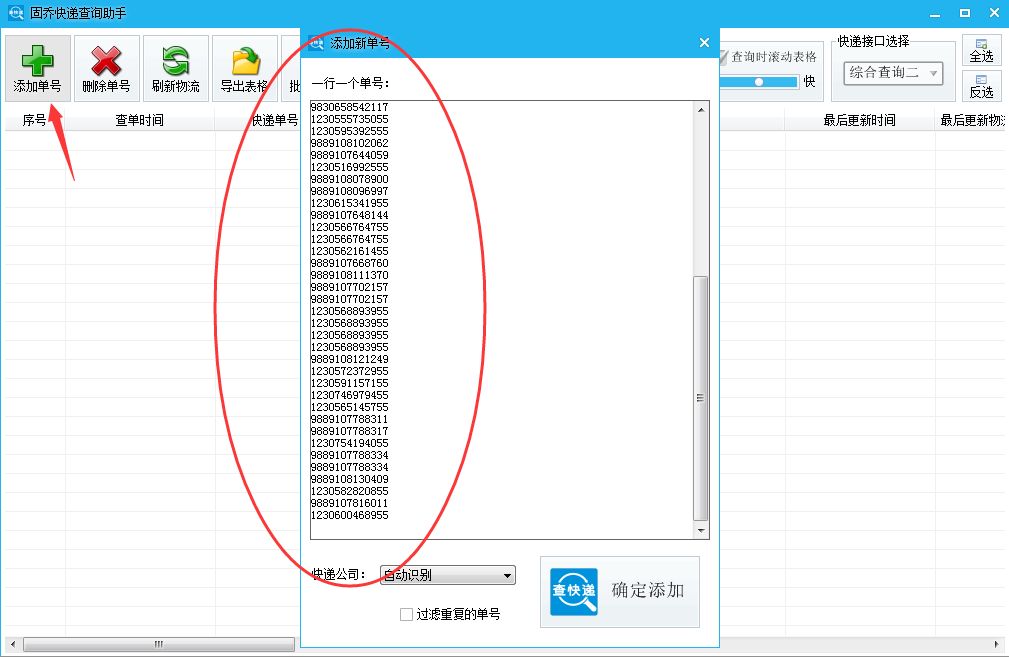Click the 反选 invert-selection icon
Viewport: 1009px width, 657px height.
[x=981, y=88]
